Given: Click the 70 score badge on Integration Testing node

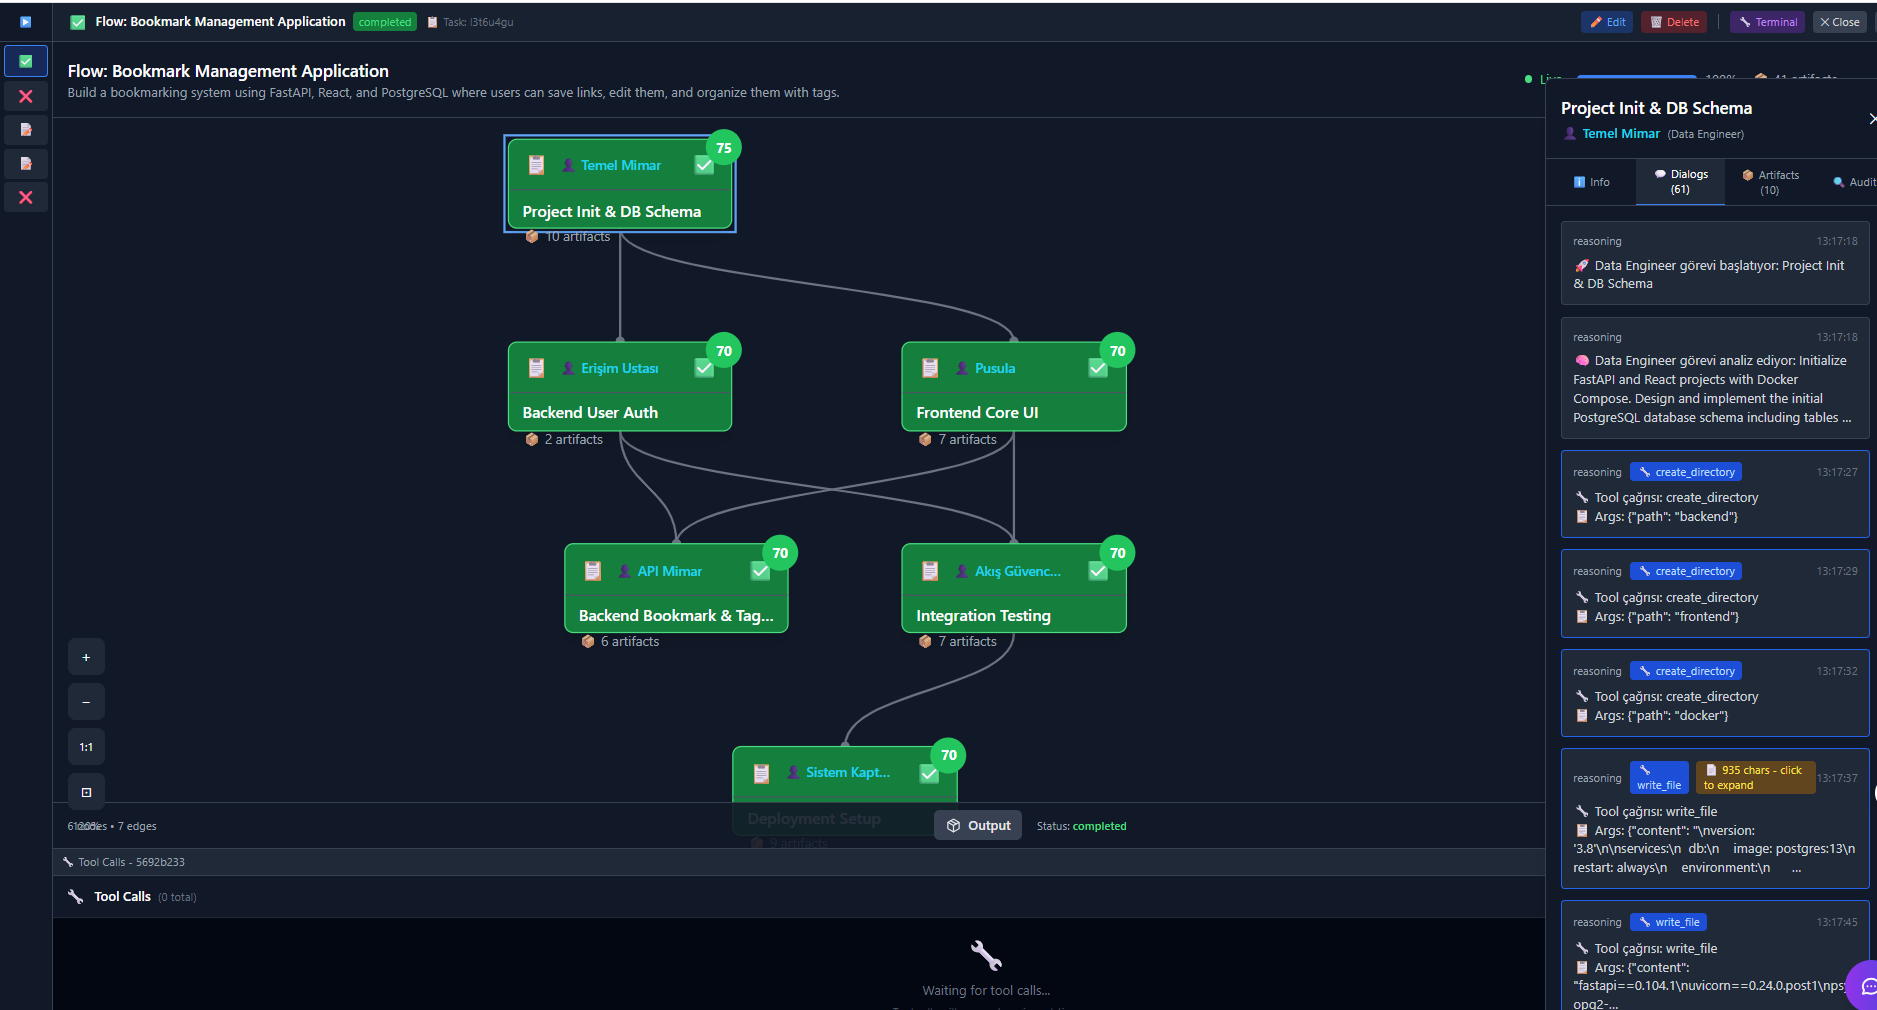Looking at the screenshot, I should [1118, 553].
